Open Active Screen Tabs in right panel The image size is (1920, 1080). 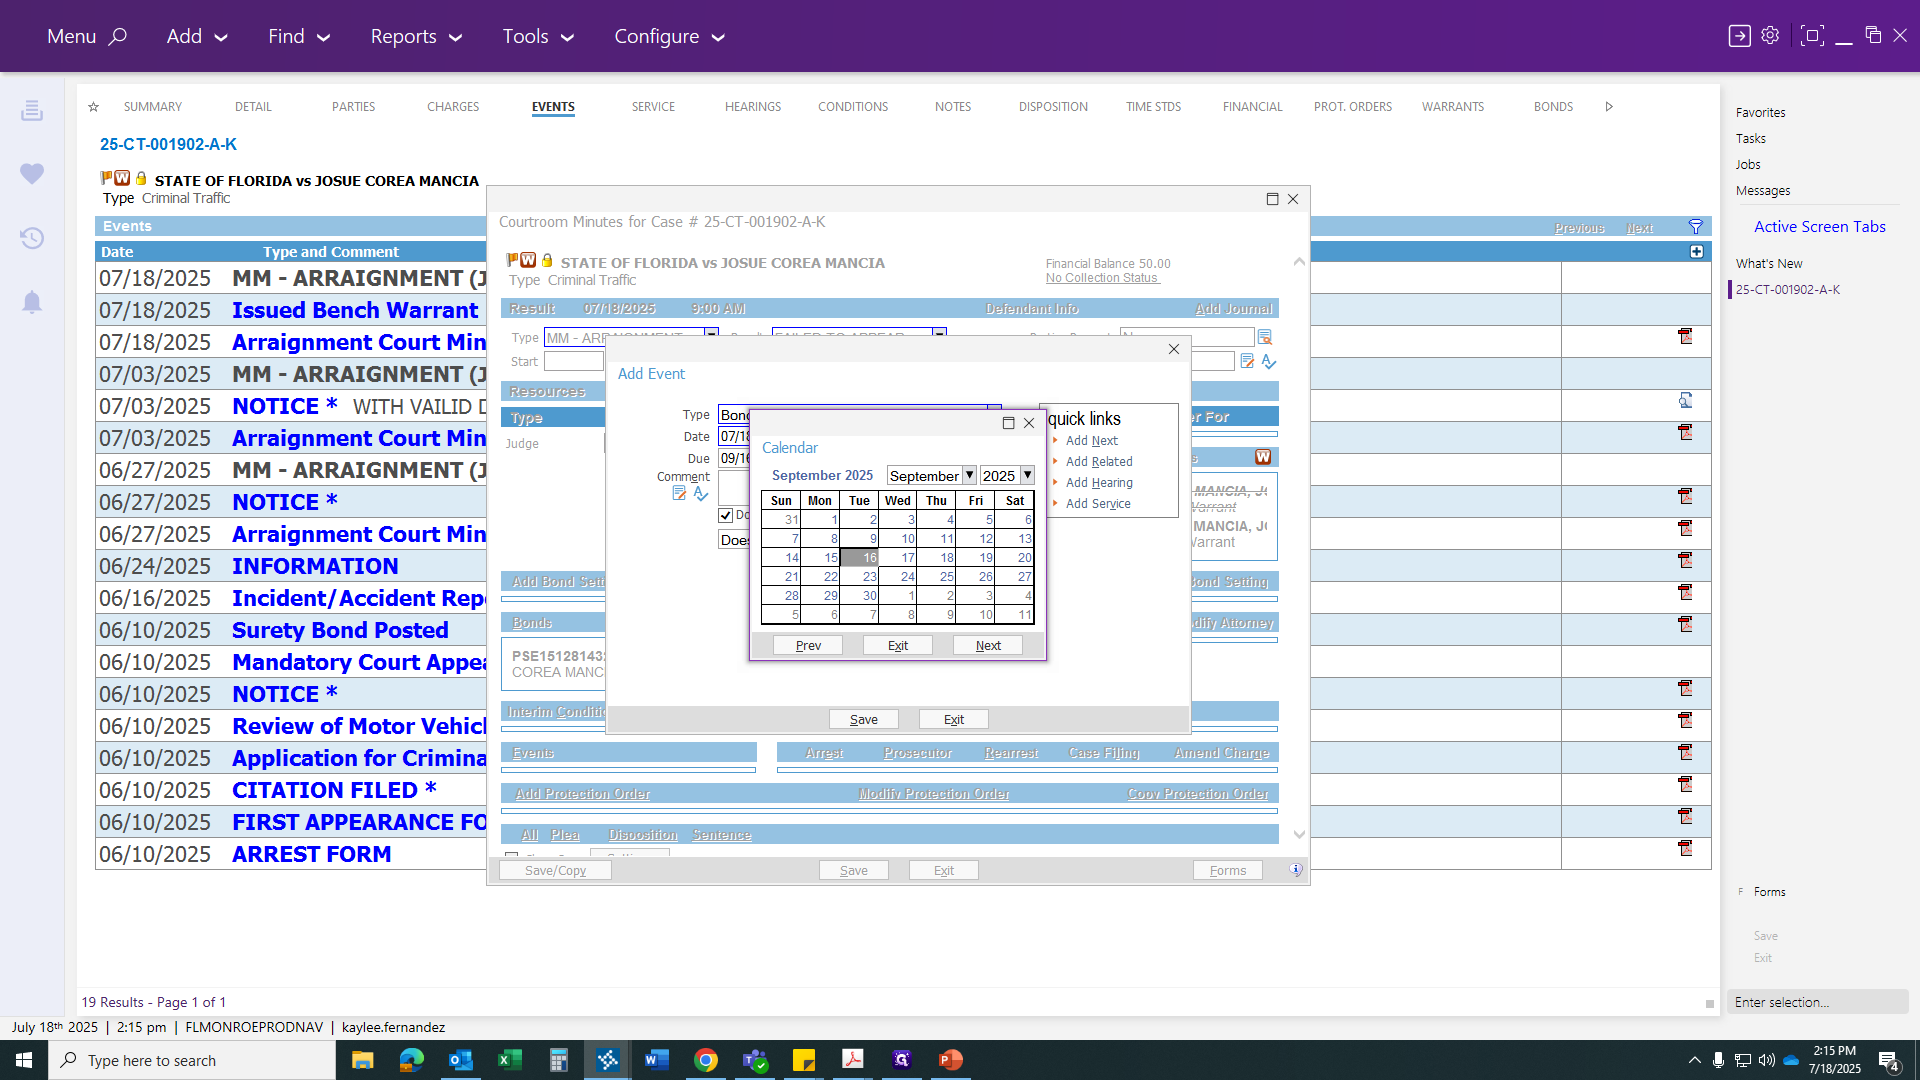click(x=1819, y=227)
